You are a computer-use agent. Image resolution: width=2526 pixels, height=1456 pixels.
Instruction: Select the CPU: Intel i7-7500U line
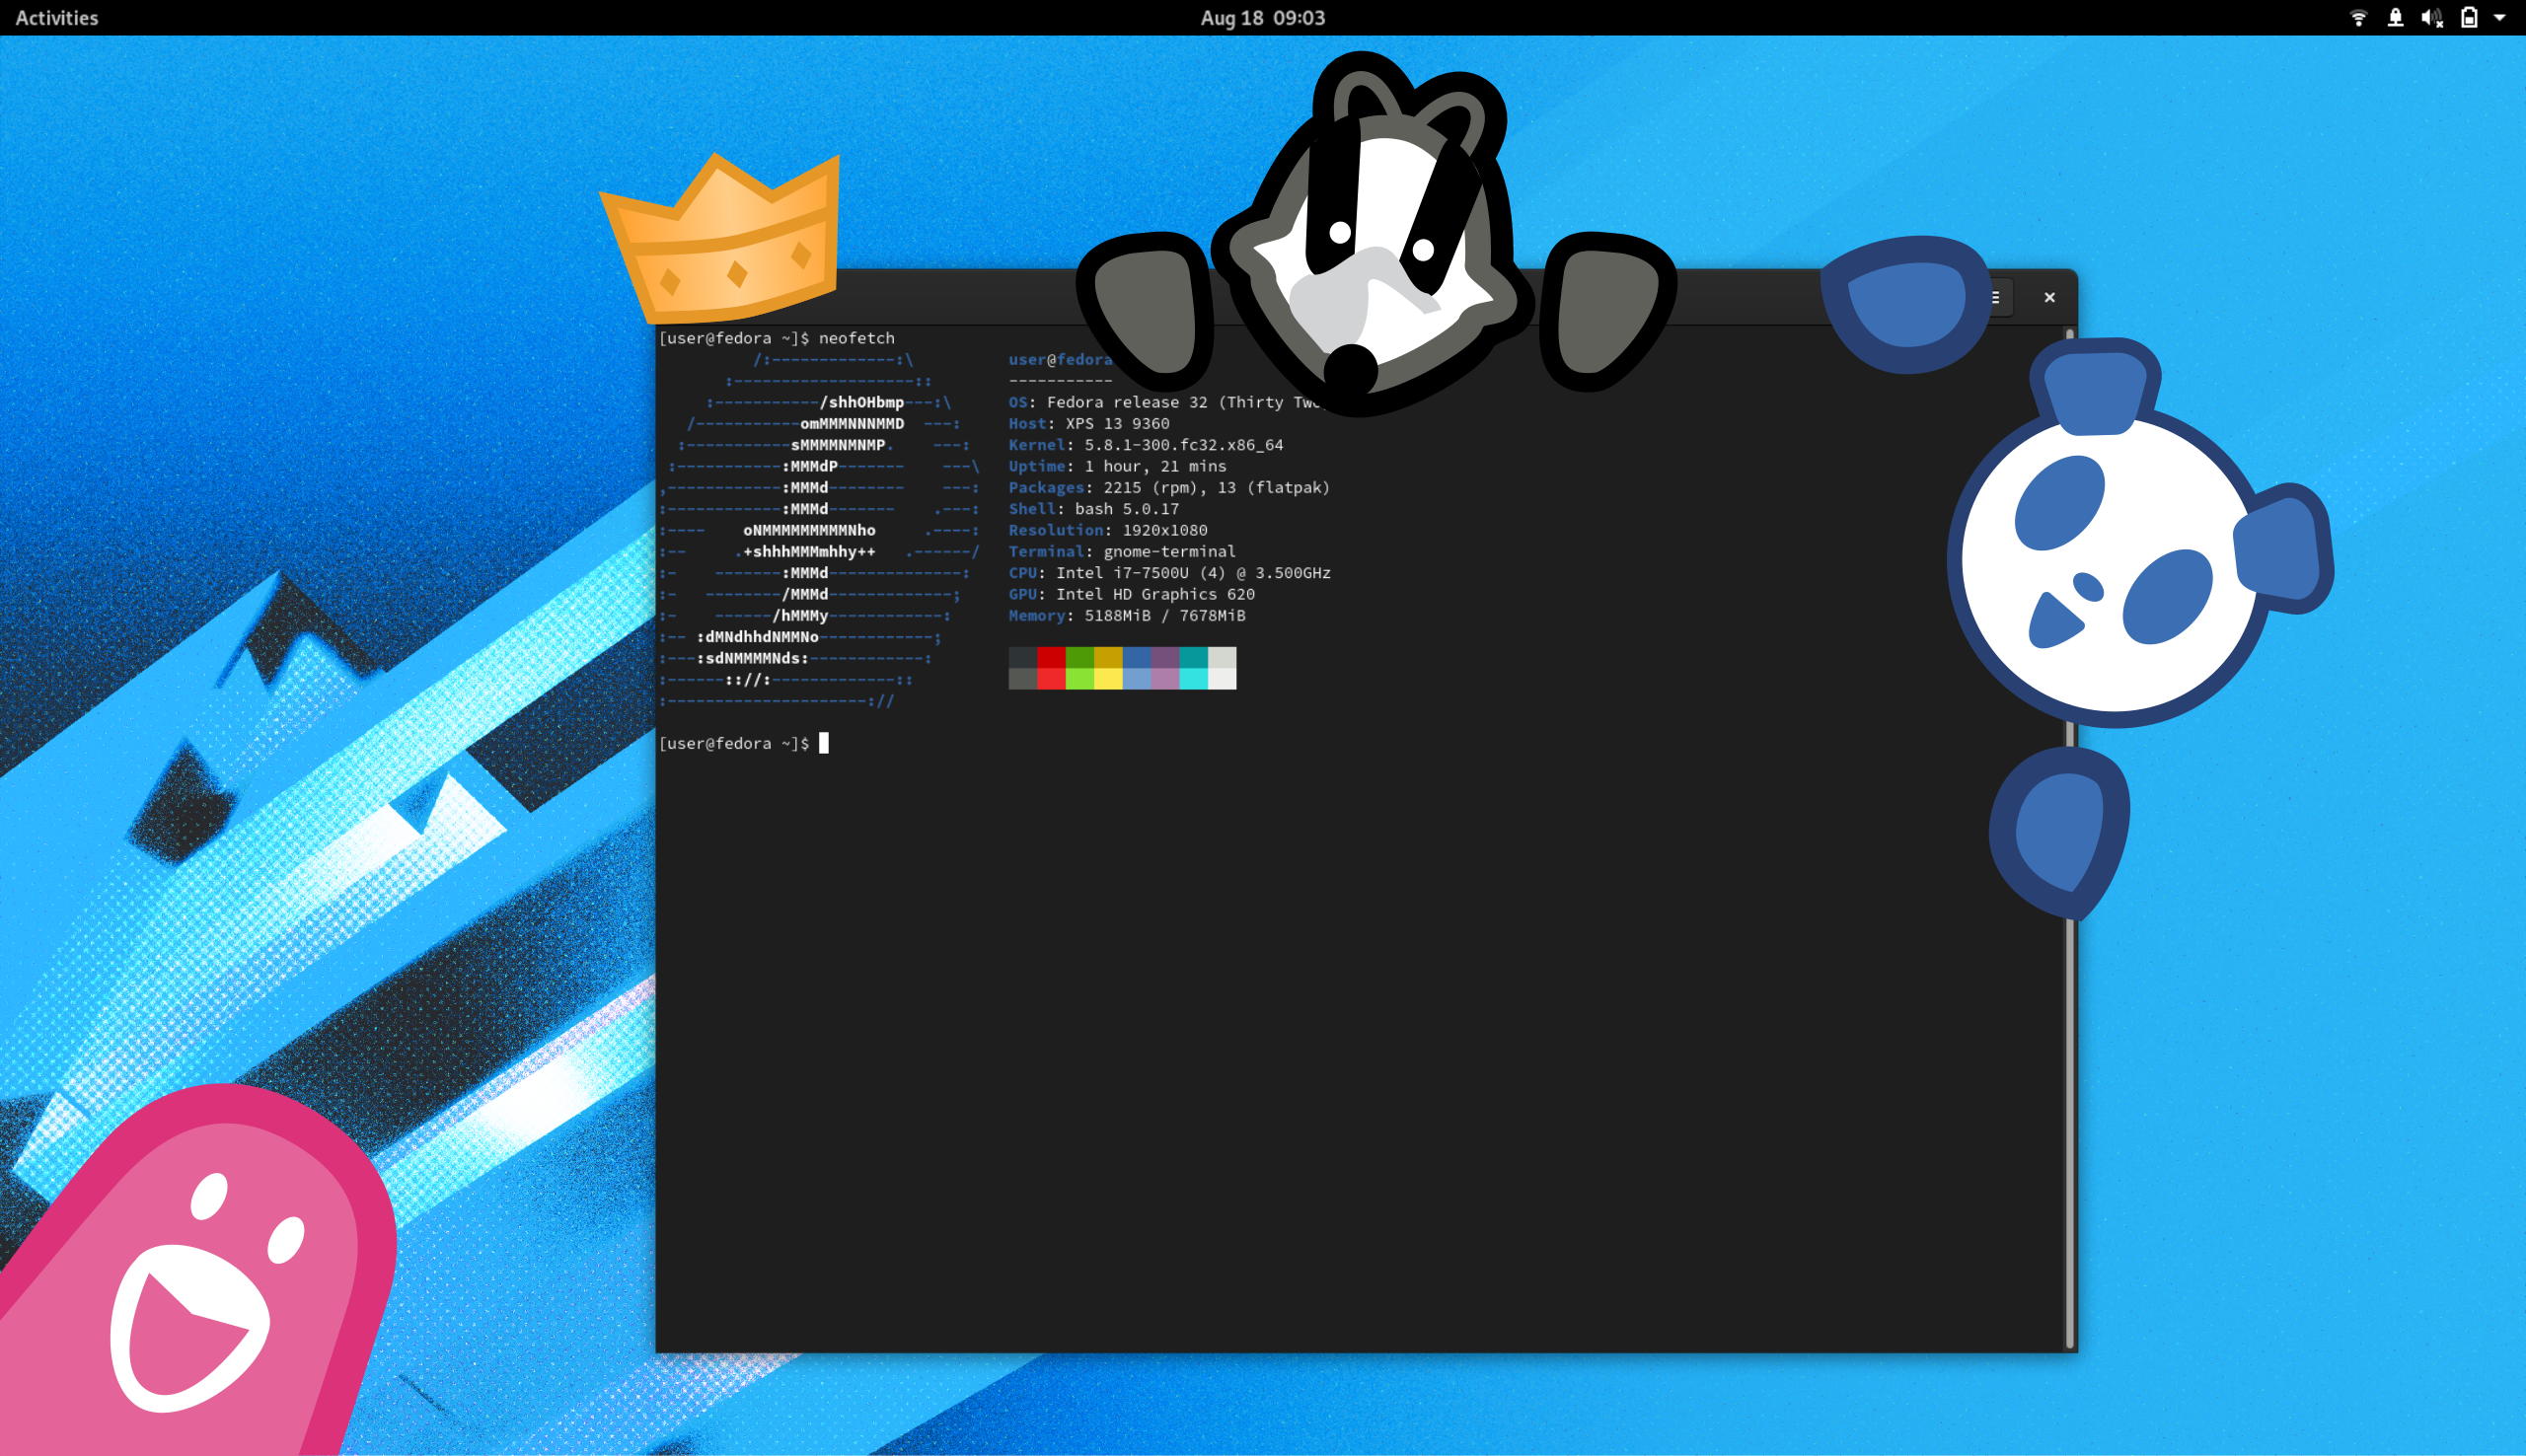(1170, 573)
